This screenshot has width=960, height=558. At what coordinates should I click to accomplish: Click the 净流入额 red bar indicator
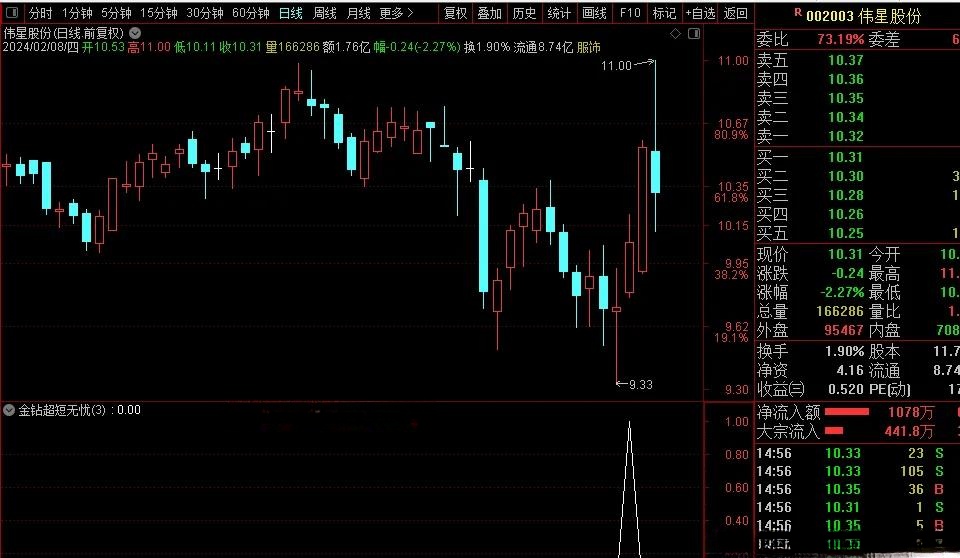pyautogui.click(x=846, y=412)
